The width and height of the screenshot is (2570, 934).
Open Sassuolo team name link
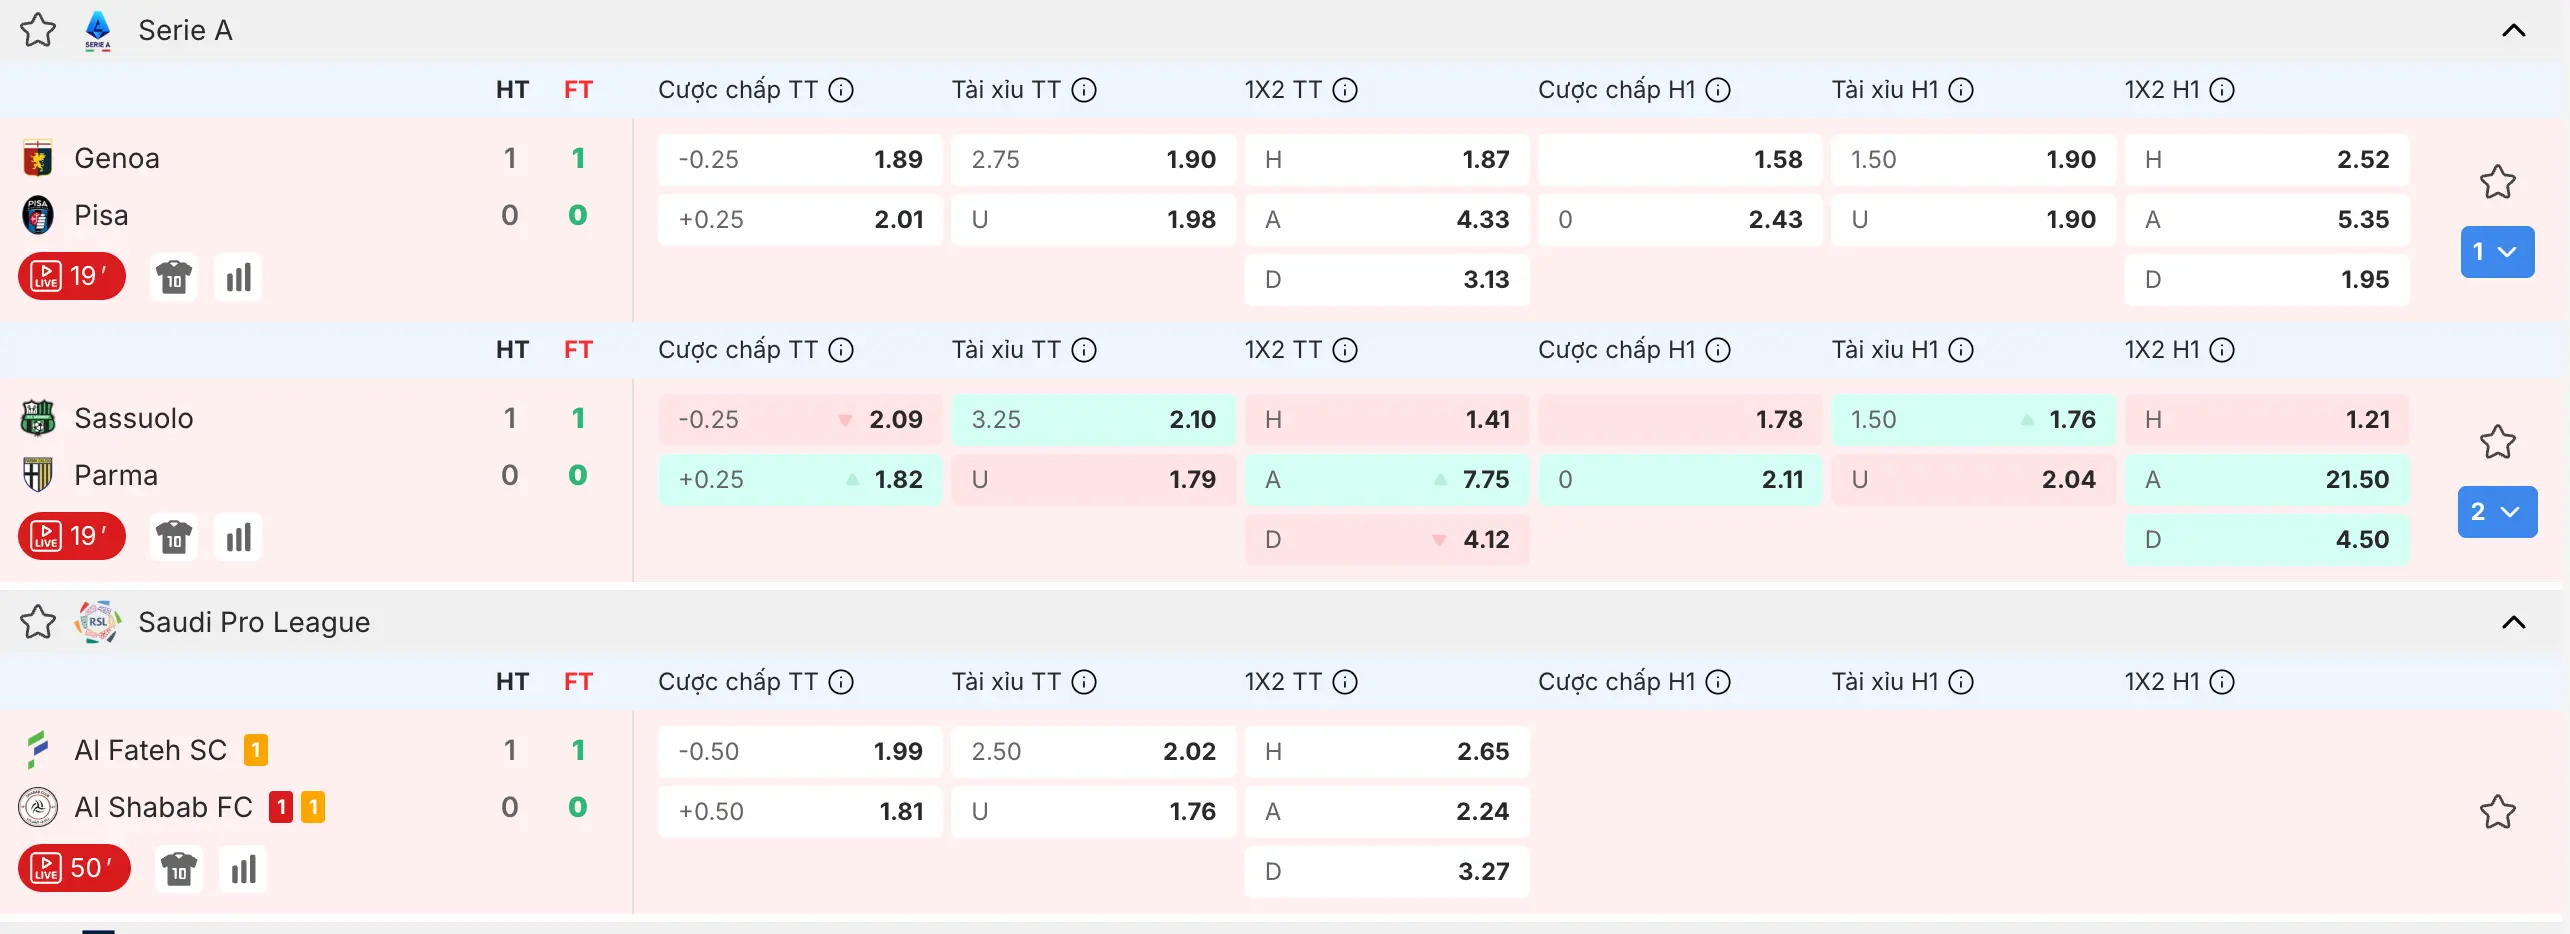(x=134, y=418)
